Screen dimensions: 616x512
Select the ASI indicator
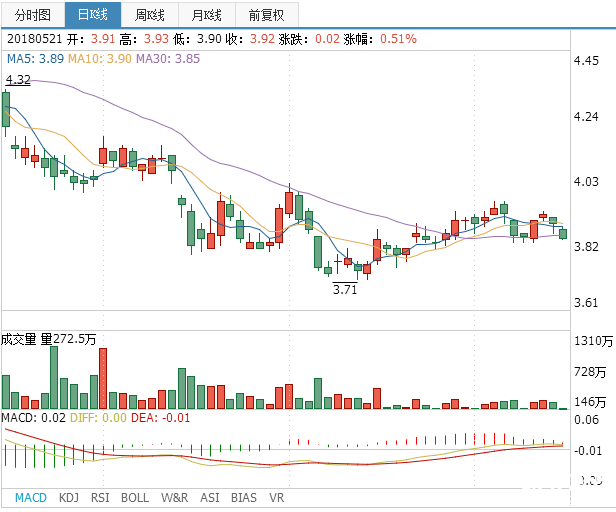210,498
